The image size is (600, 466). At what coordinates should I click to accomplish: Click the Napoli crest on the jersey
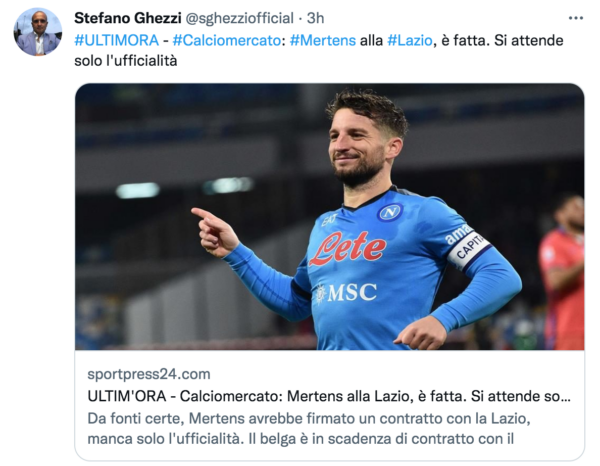pyautogui.click(x=388, y=212)
